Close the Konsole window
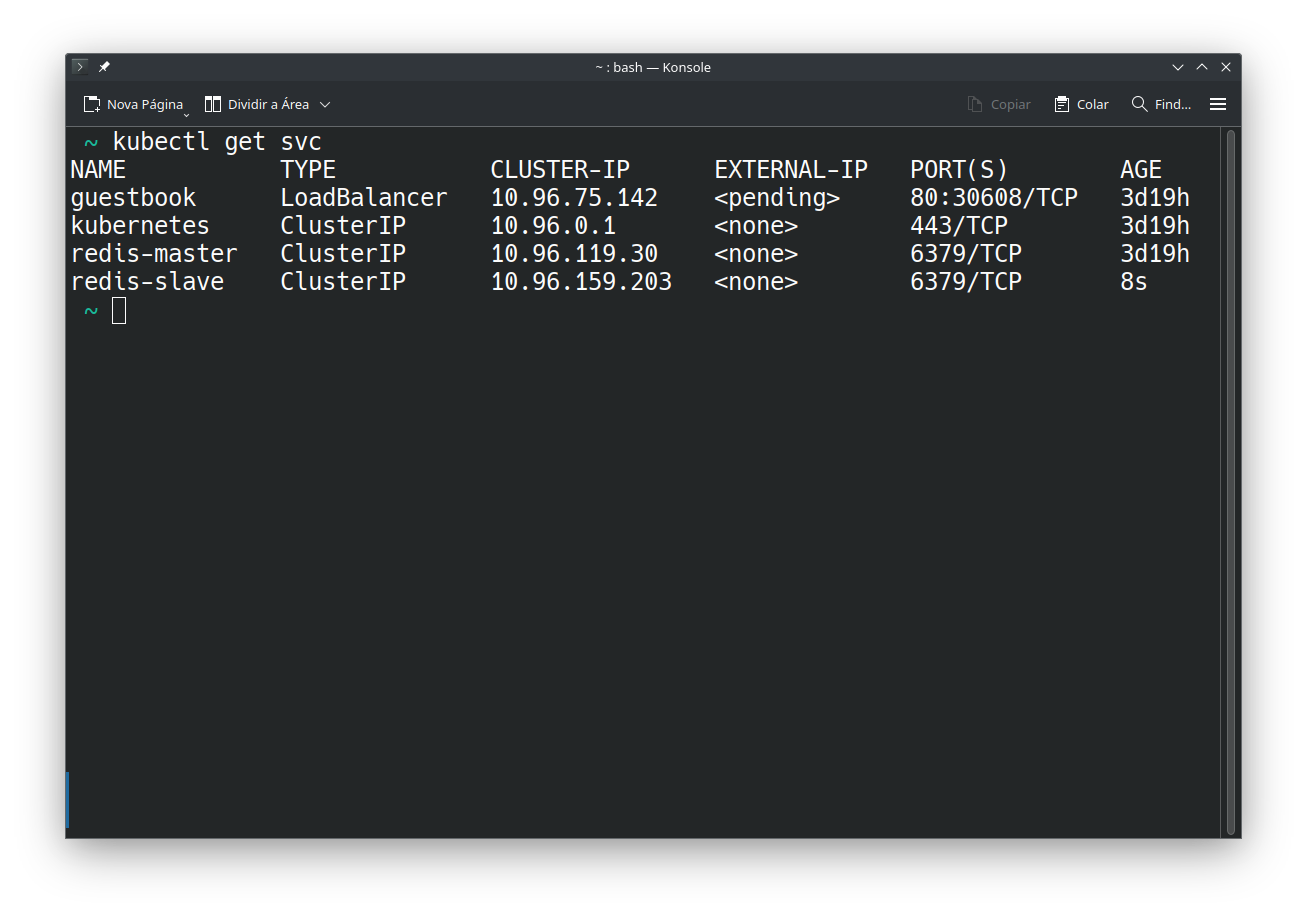1308x917 pixels. pos(1226,67)
